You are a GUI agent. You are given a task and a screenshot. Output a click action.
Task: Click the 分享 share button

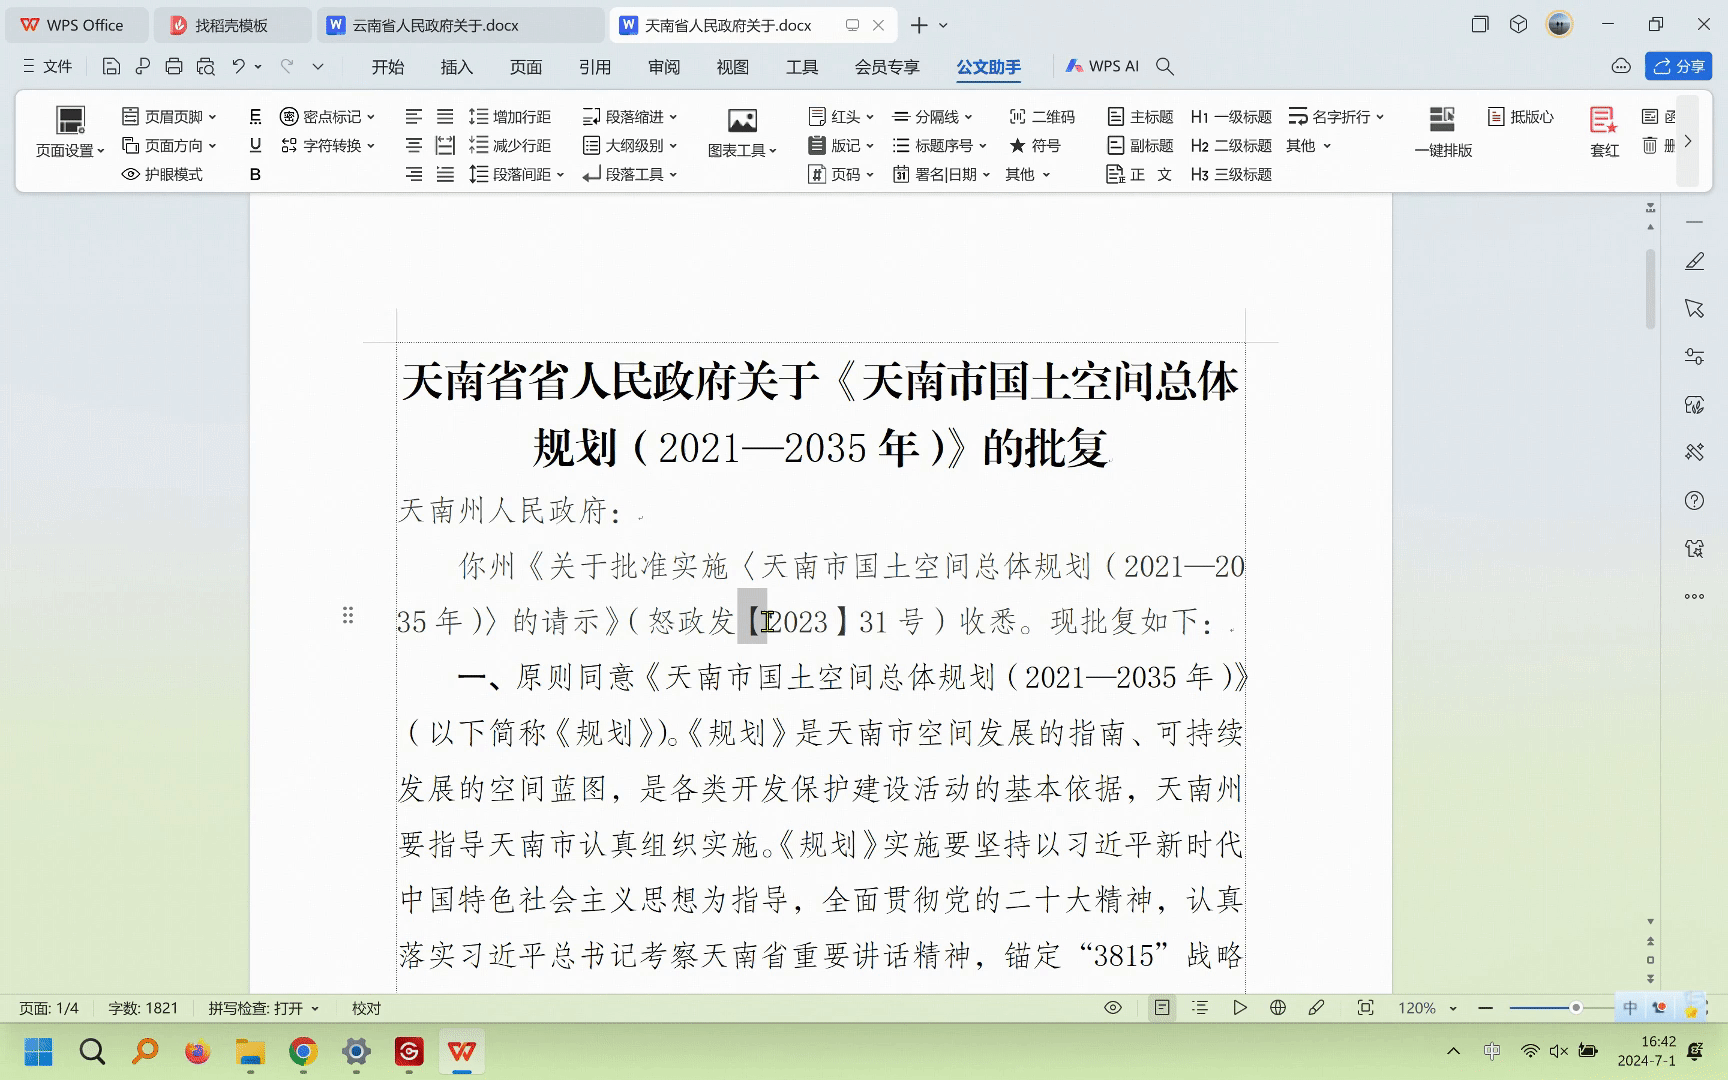[1679, 66]
